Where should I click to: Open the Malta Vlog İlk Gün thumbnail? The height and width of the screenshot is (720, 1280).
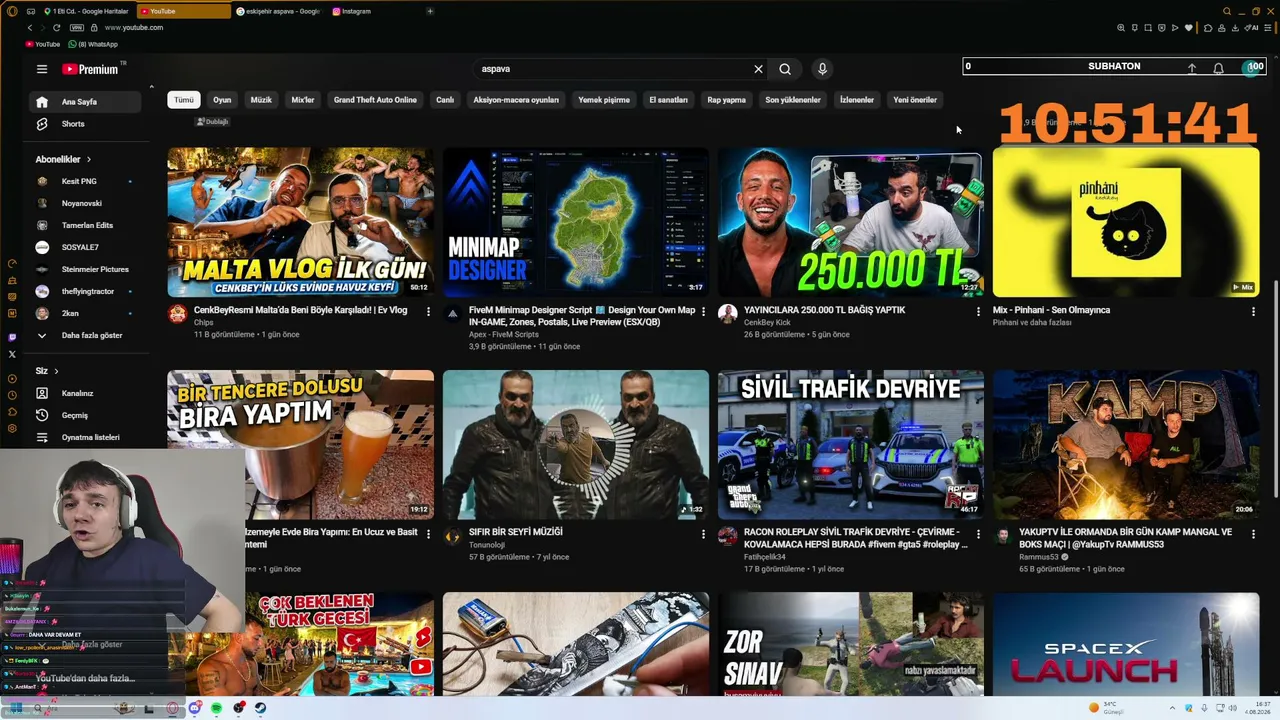tap(301, 222)
